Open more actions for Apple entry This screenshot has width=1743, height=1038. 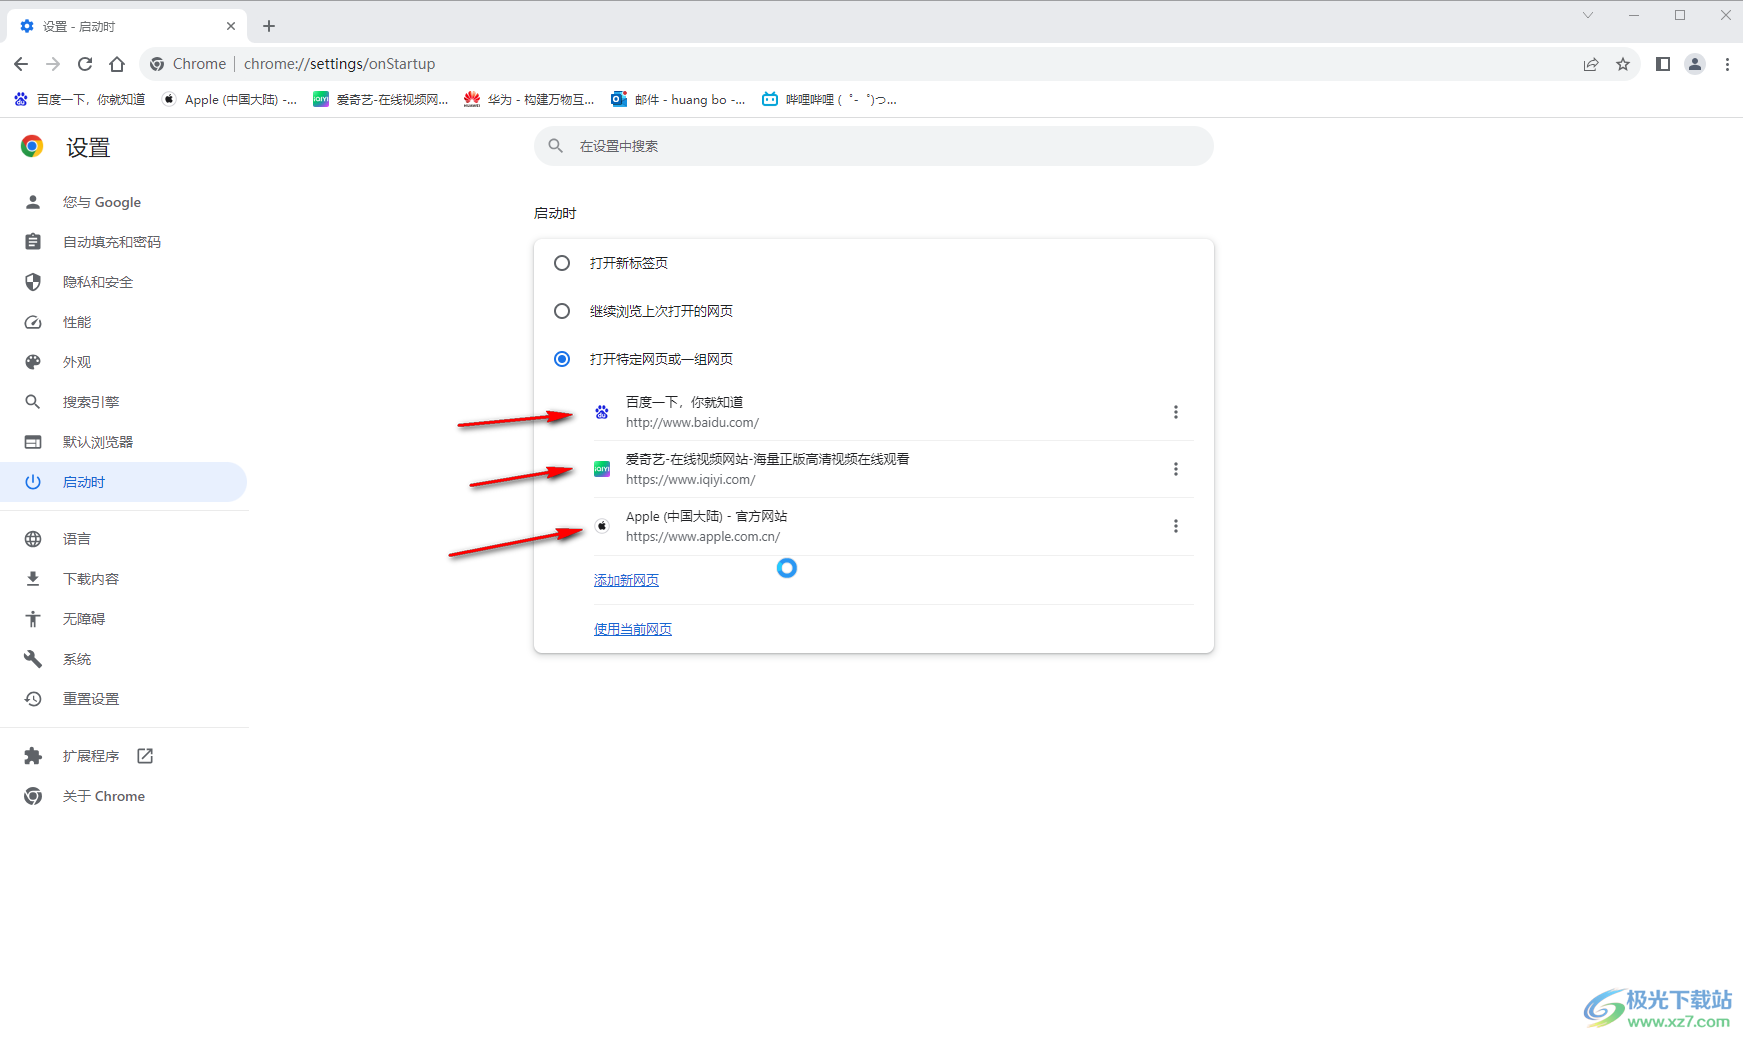pyautogui.click(x=1176, y=526)
